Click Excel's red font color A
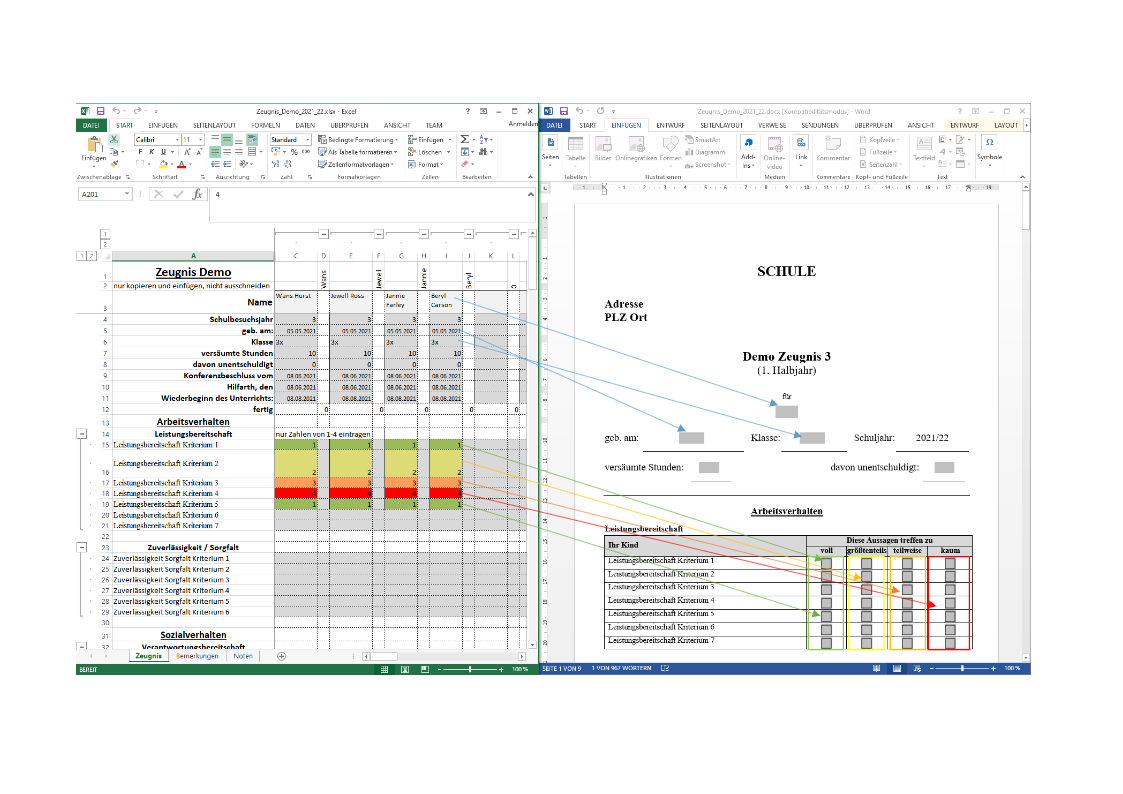Screen dimensions: 1123x794 click(181, 165)
